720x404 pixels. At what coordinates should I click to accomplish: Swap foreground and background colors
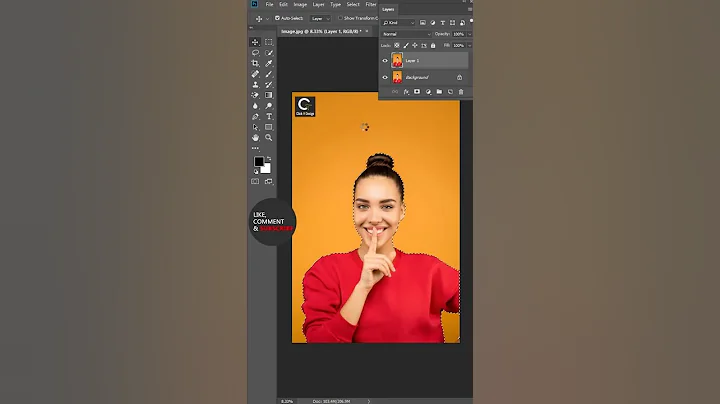coord(269,159)
